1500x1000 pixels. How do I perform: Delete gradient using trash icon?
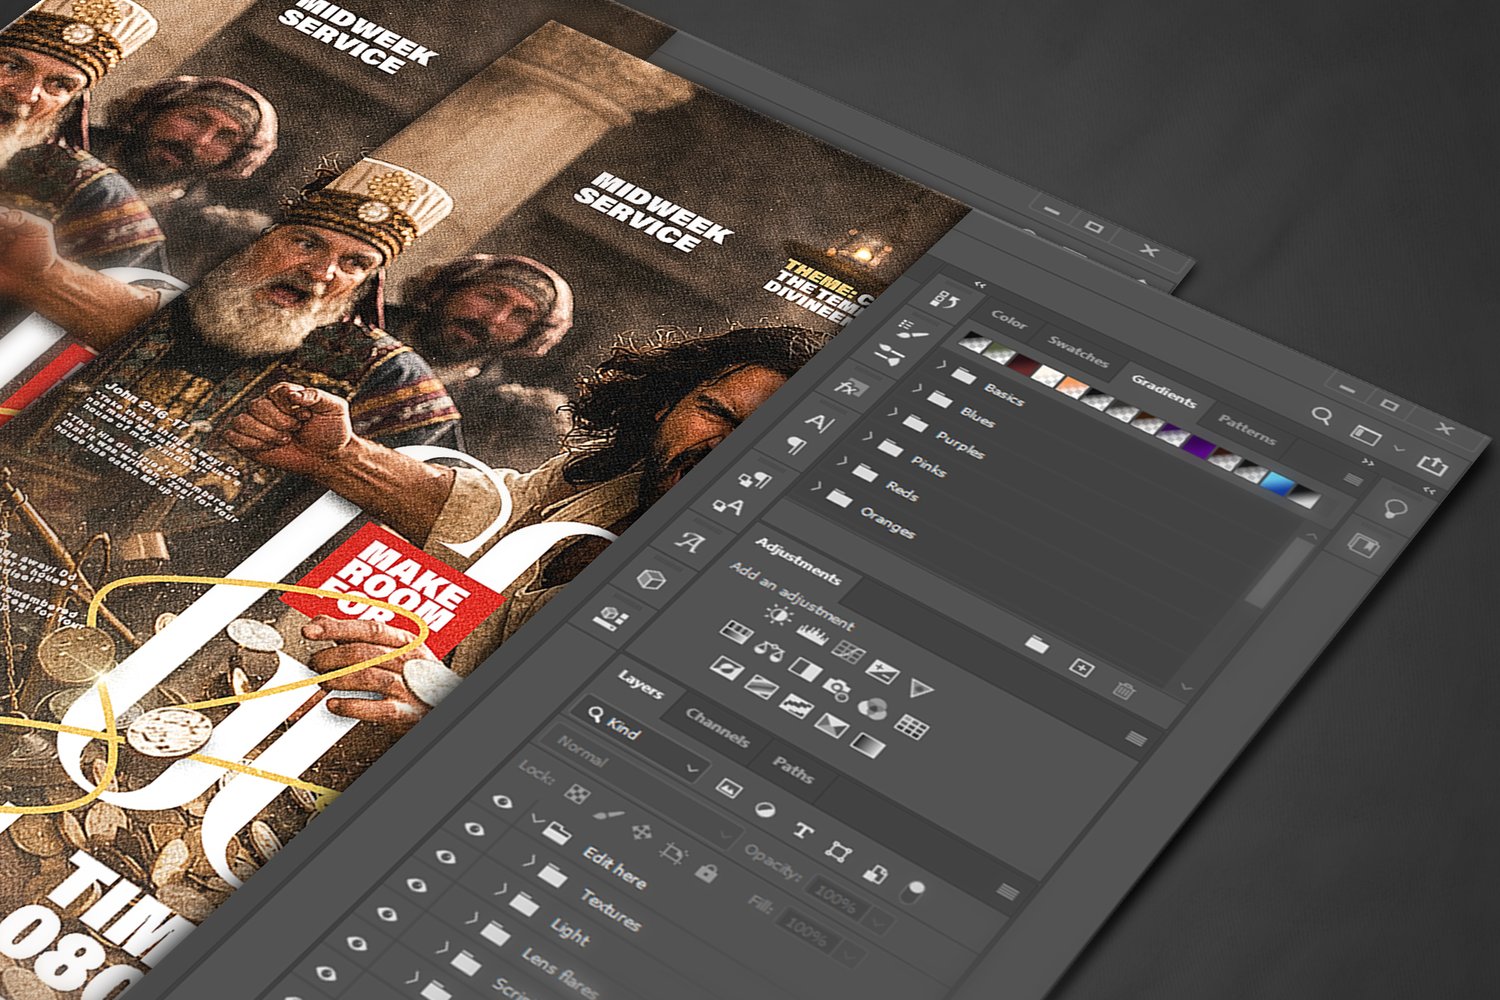pyautogui.click(x=1124, y=690)
